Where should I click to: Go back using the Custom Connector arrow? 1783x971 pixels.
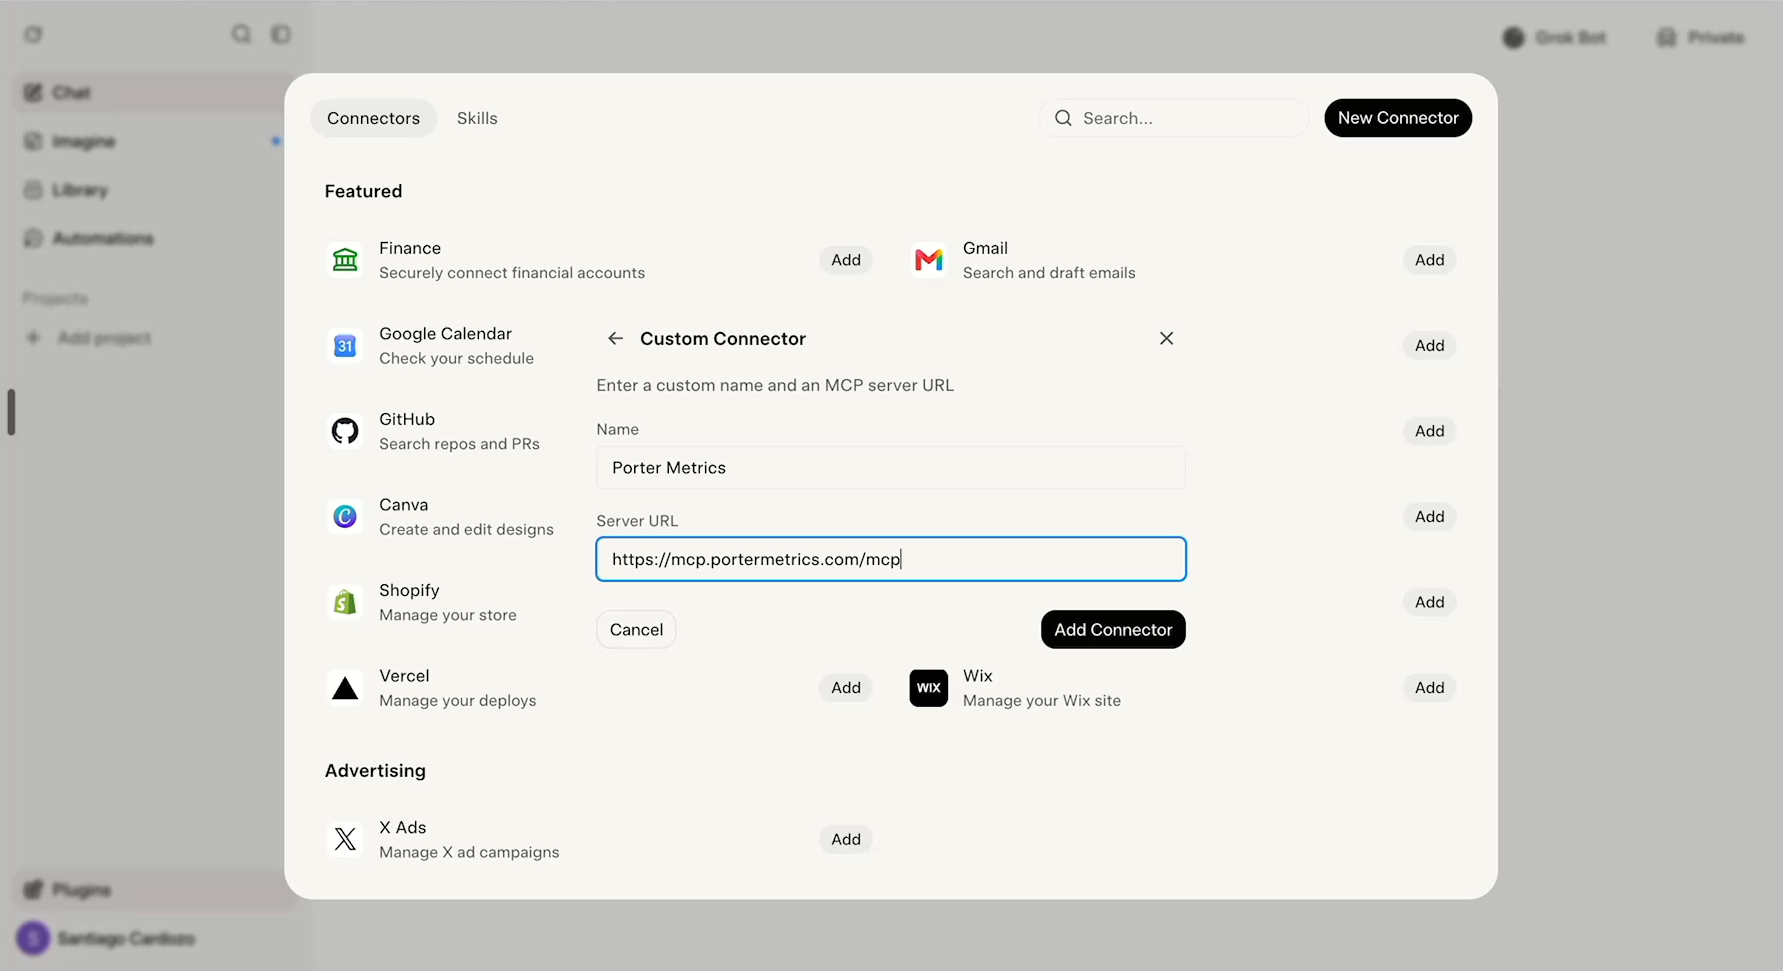pyautogui.click(x=615, y=339)
